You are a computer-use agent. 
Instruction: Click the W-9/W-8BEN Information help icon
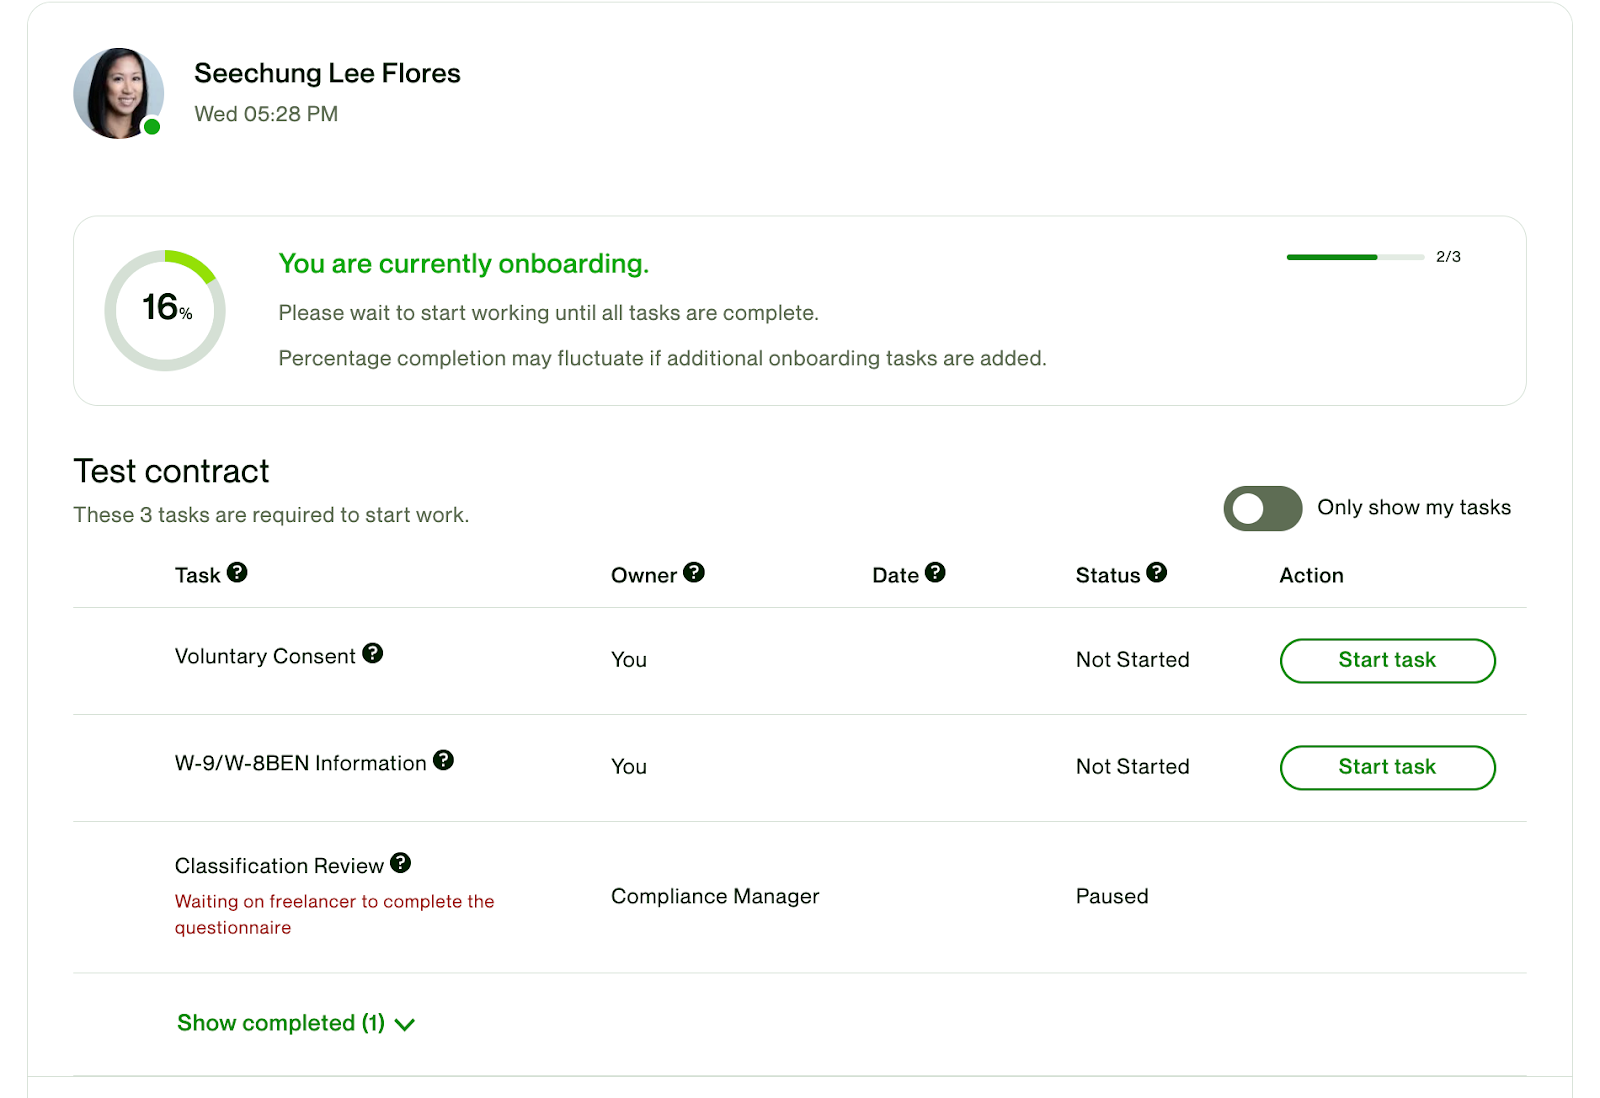click(443, 761)
